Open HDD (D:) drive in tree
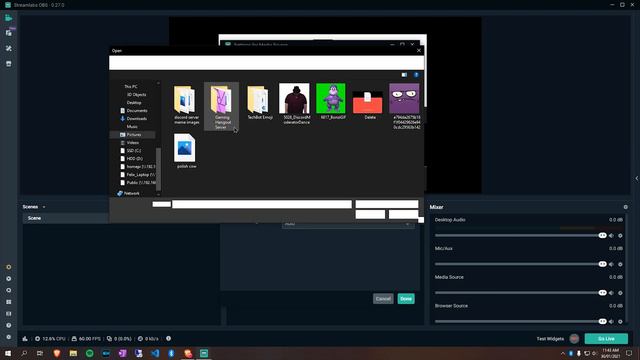The height and width of the screenshot is (360, 640). pyautogui.click(x=131, y=159)
